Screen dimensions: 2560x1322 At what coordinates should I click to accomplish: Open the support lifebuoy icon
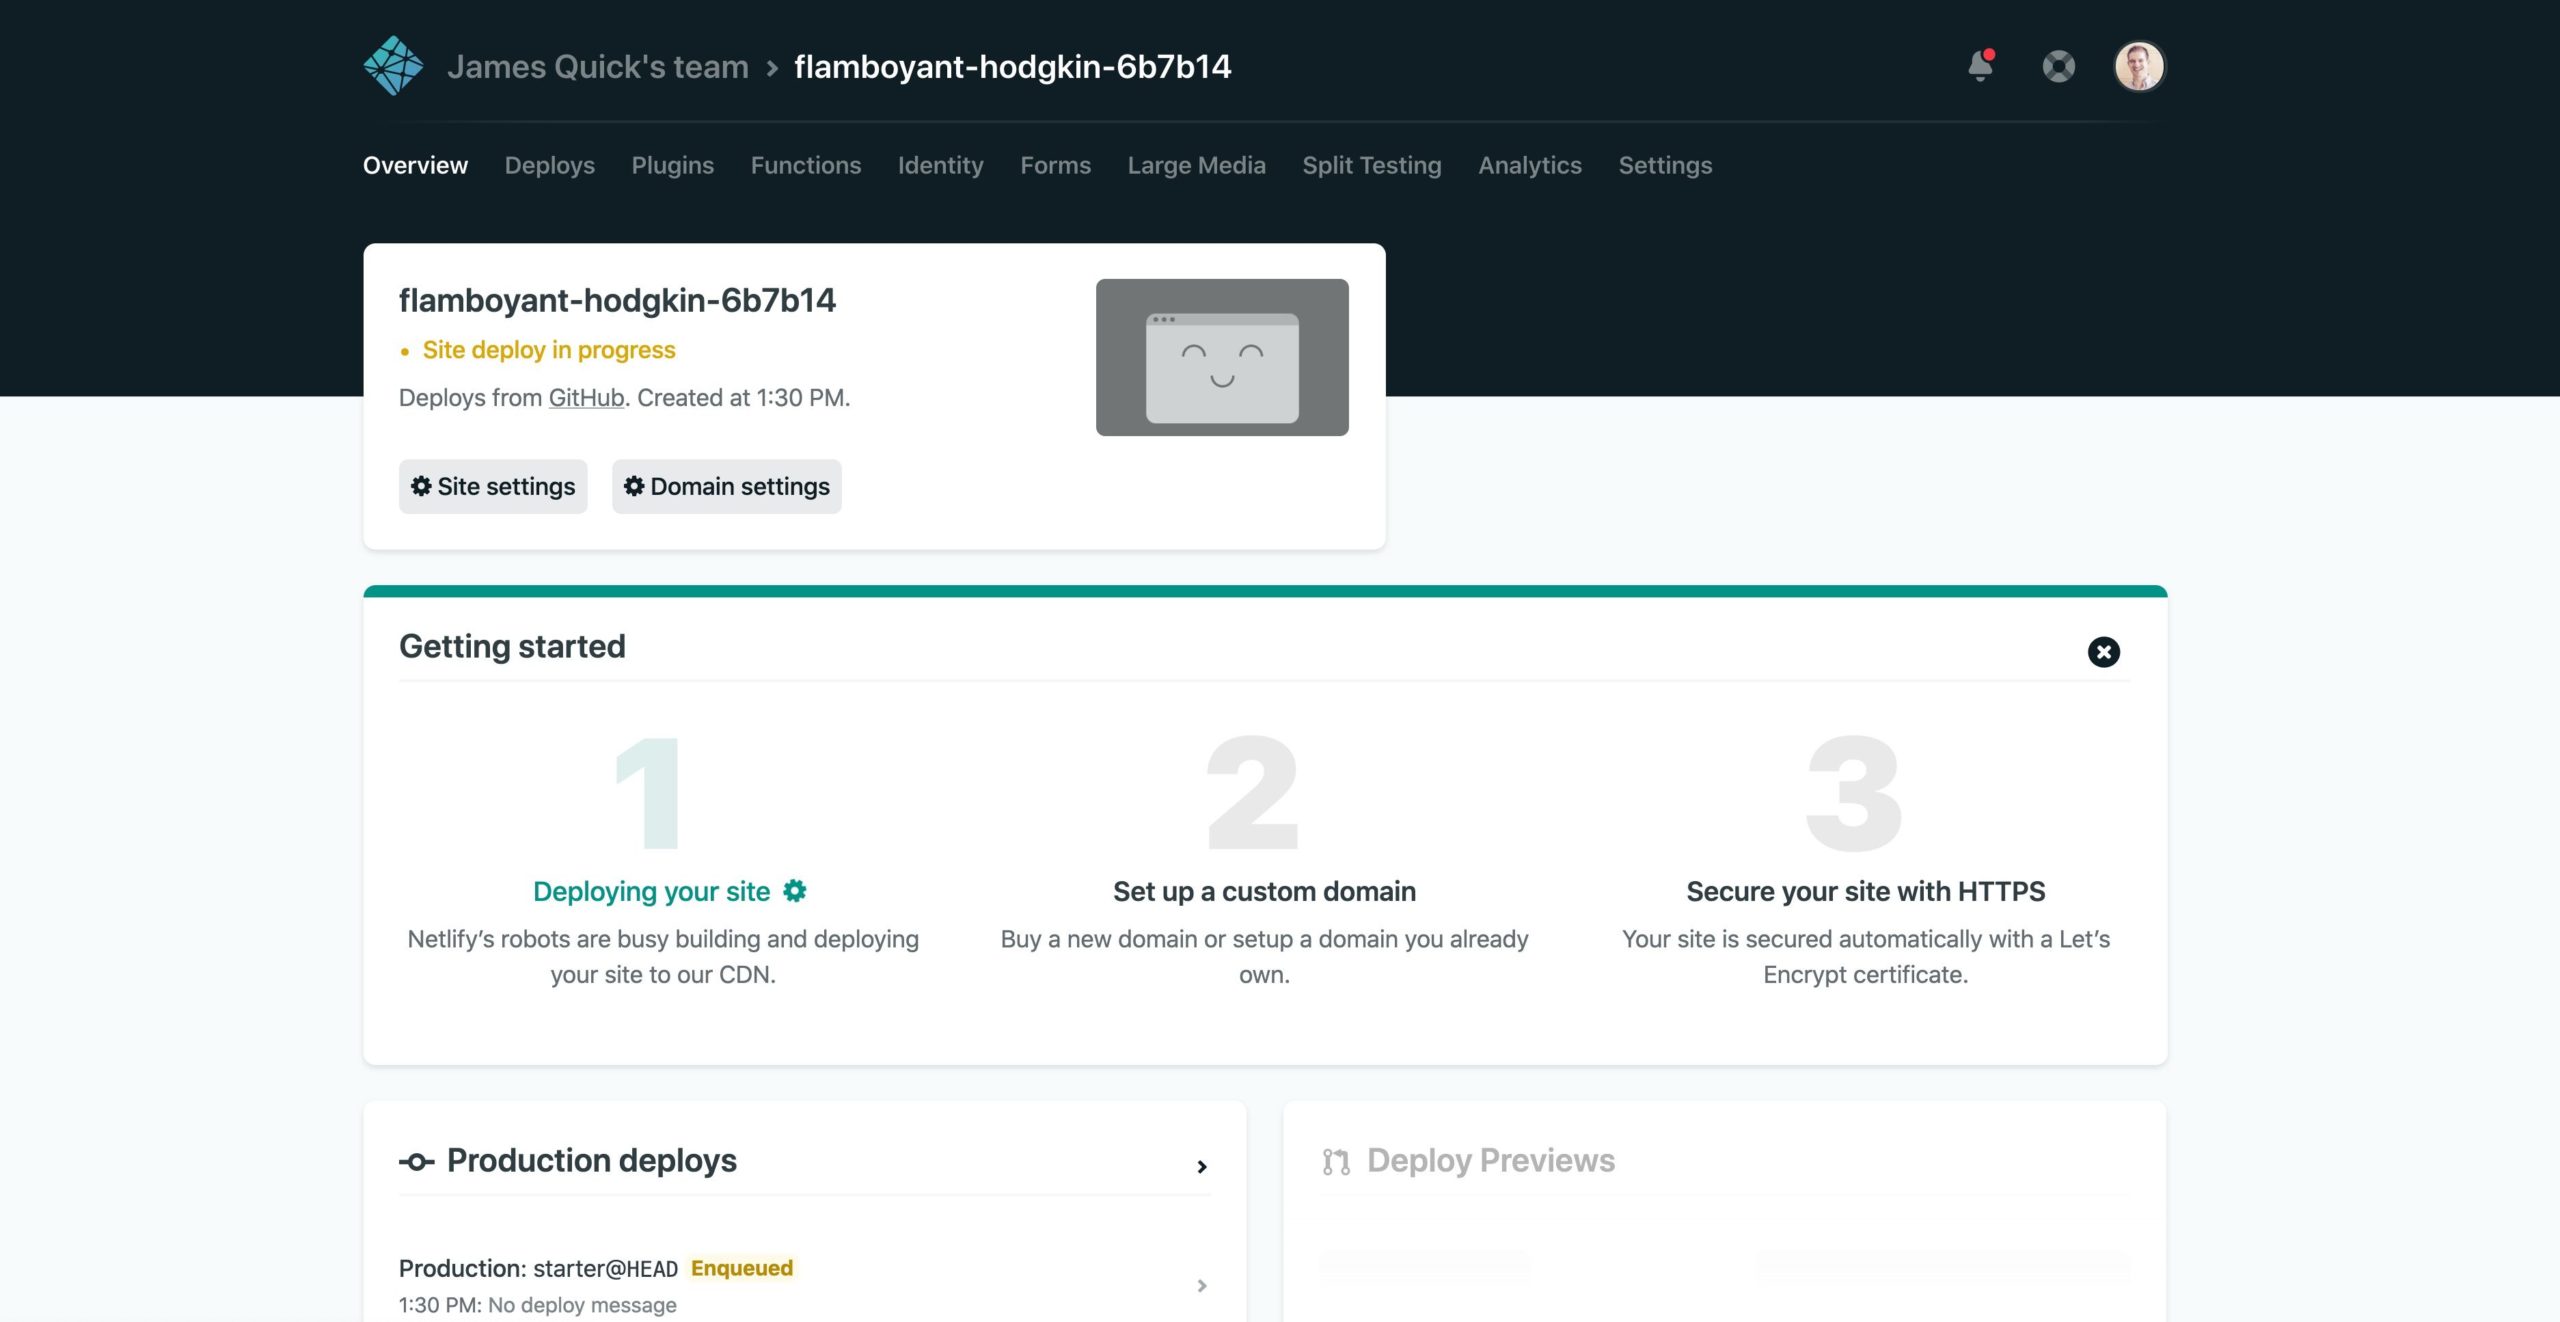click(2058, 67)
